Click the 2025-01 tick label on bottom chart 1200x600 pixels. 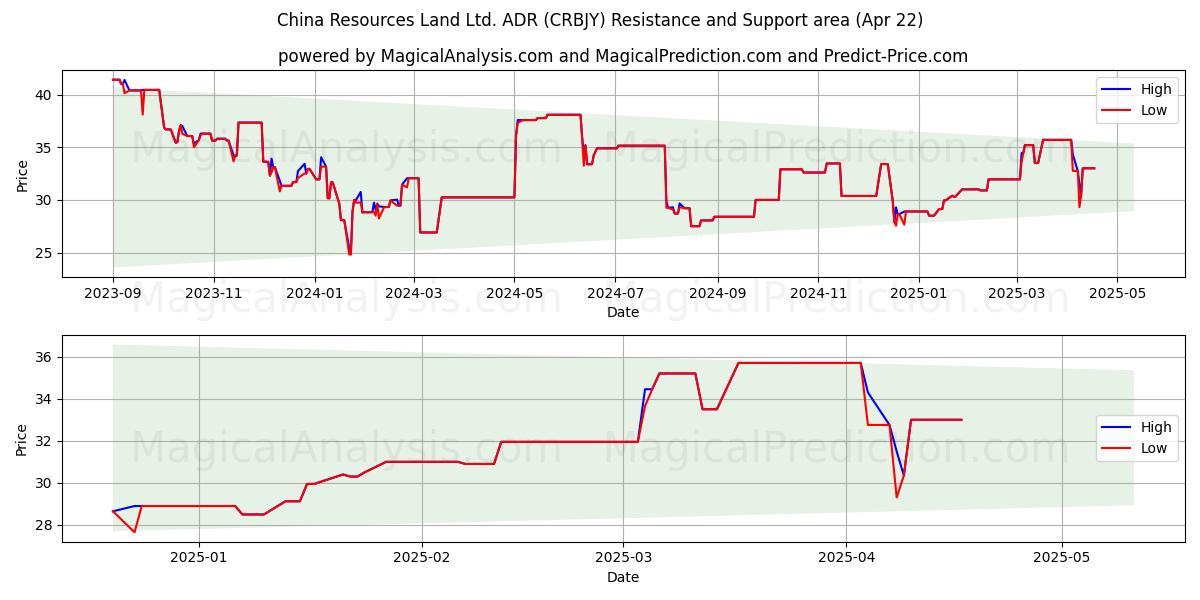199,559
